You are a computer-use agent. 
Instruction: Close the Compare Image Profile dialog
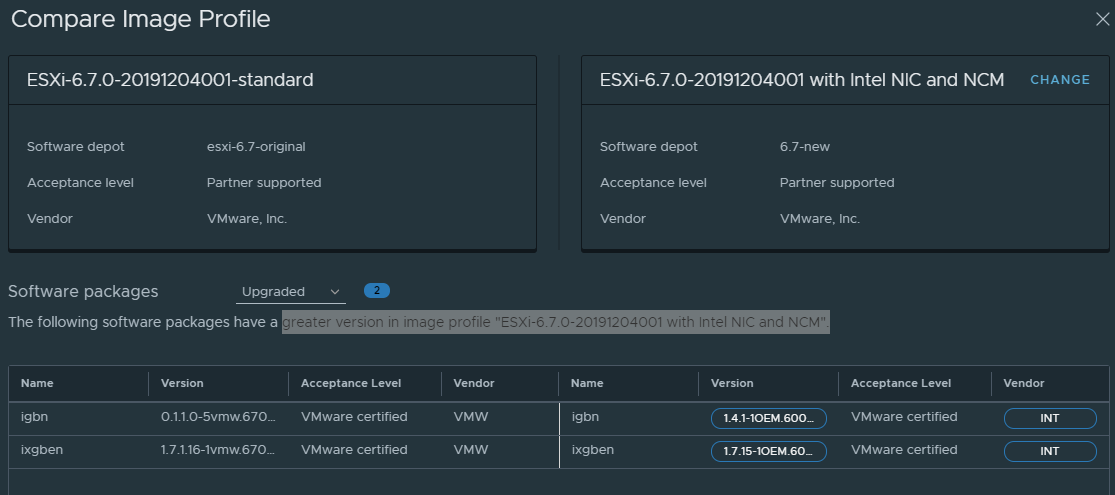(x=1102, y=19)
